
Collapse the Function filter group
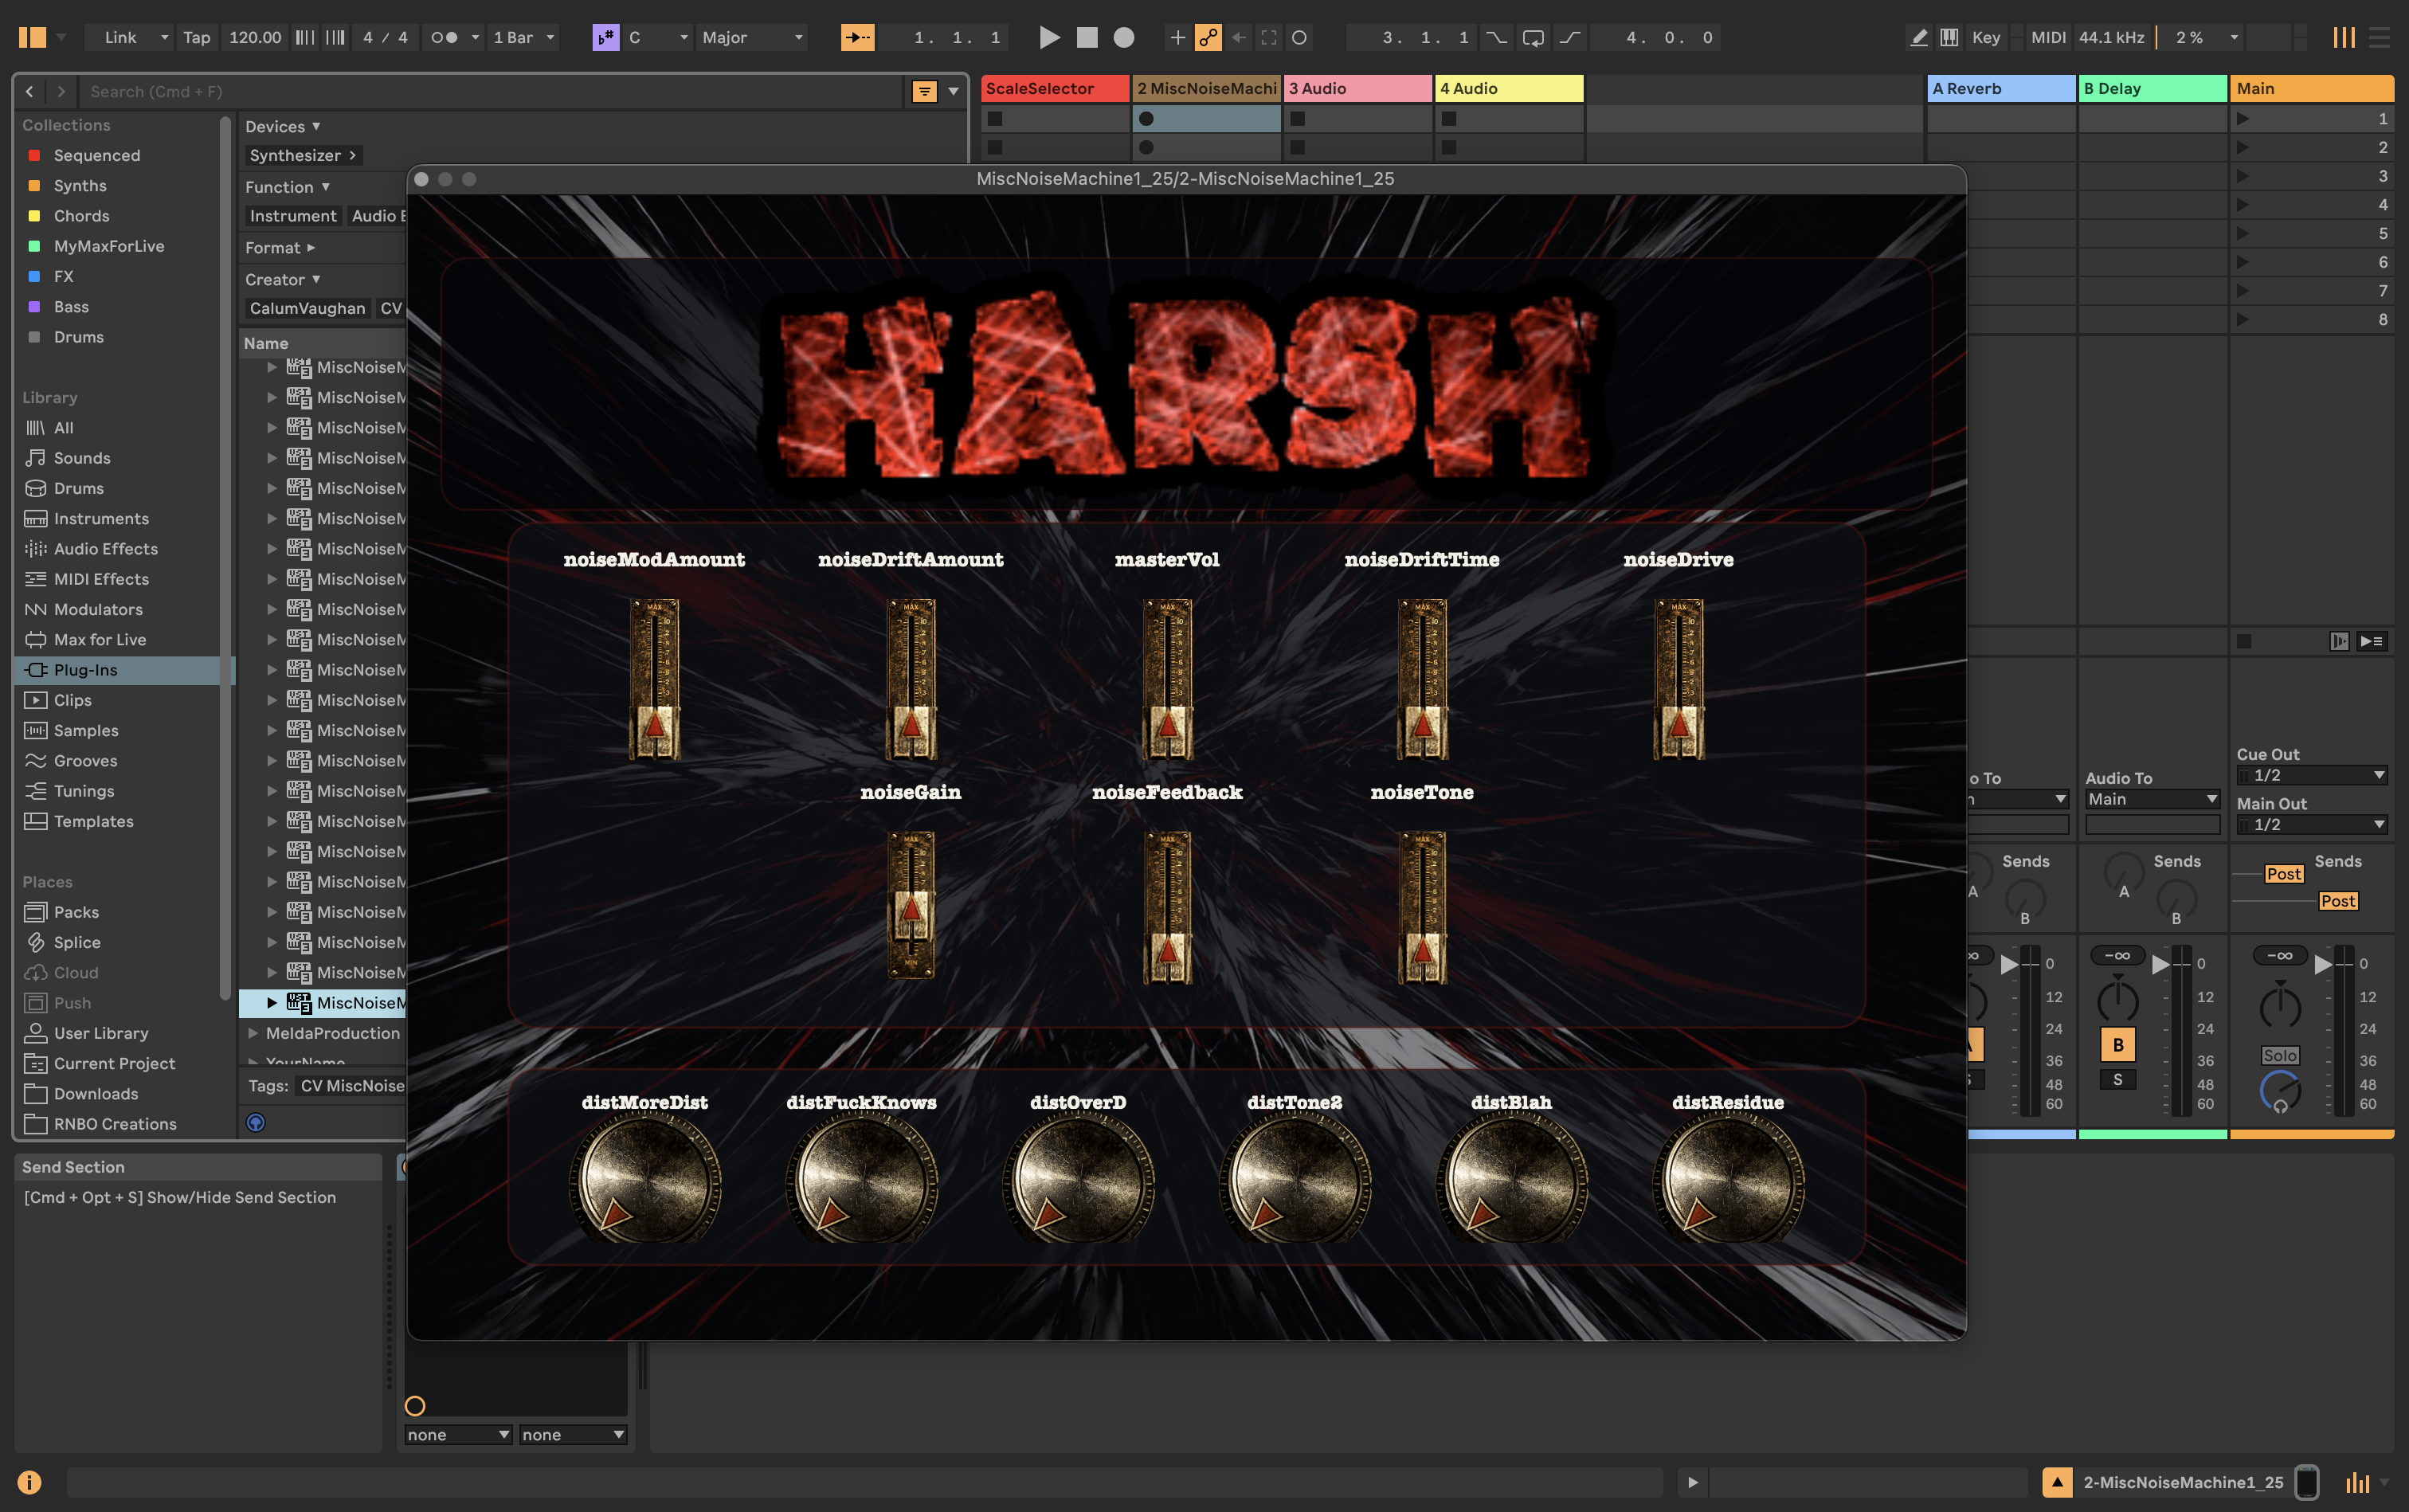(x=288, y=187)
